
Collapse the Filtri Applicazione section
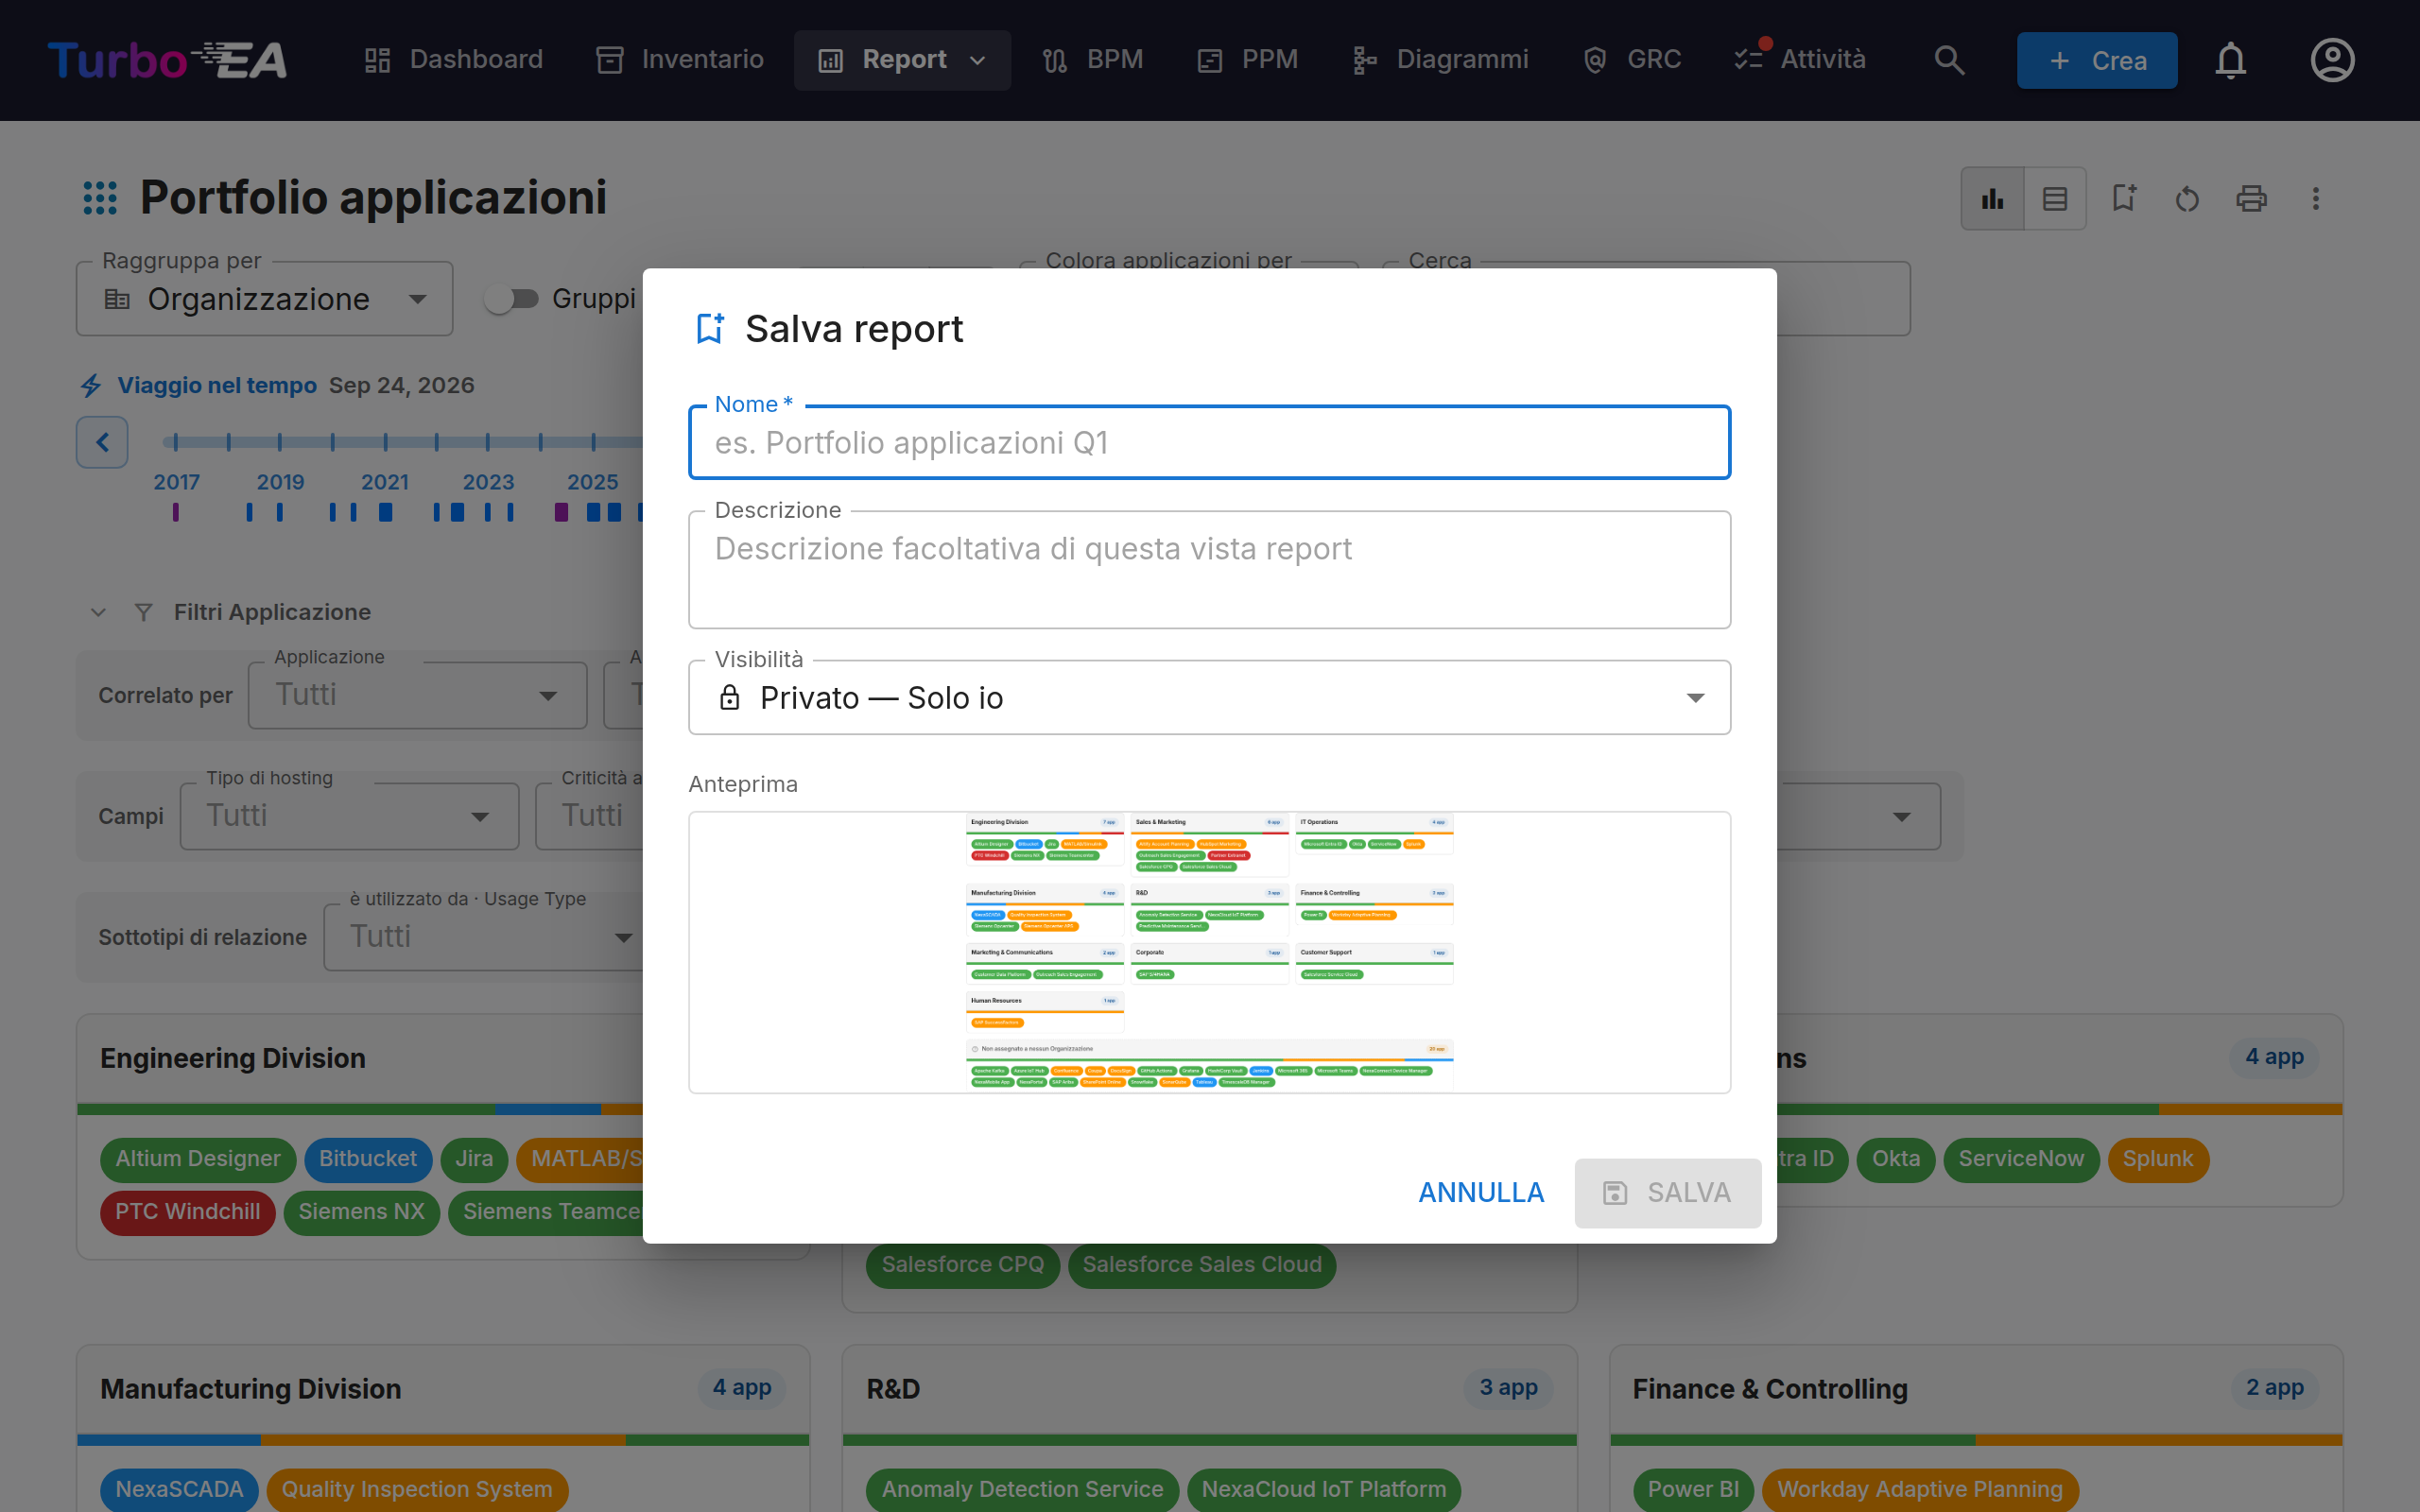(98, 612)
